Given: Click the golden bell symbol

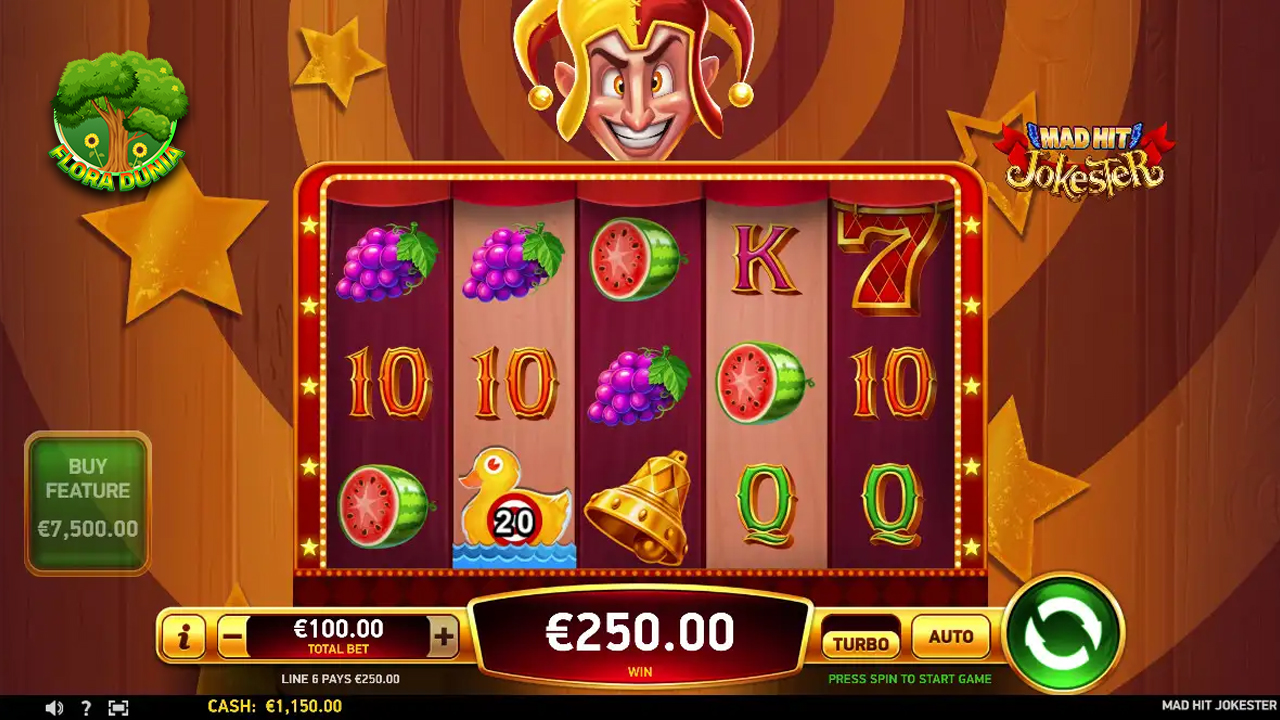Looking at the screenshot, I should click(639, 507).
